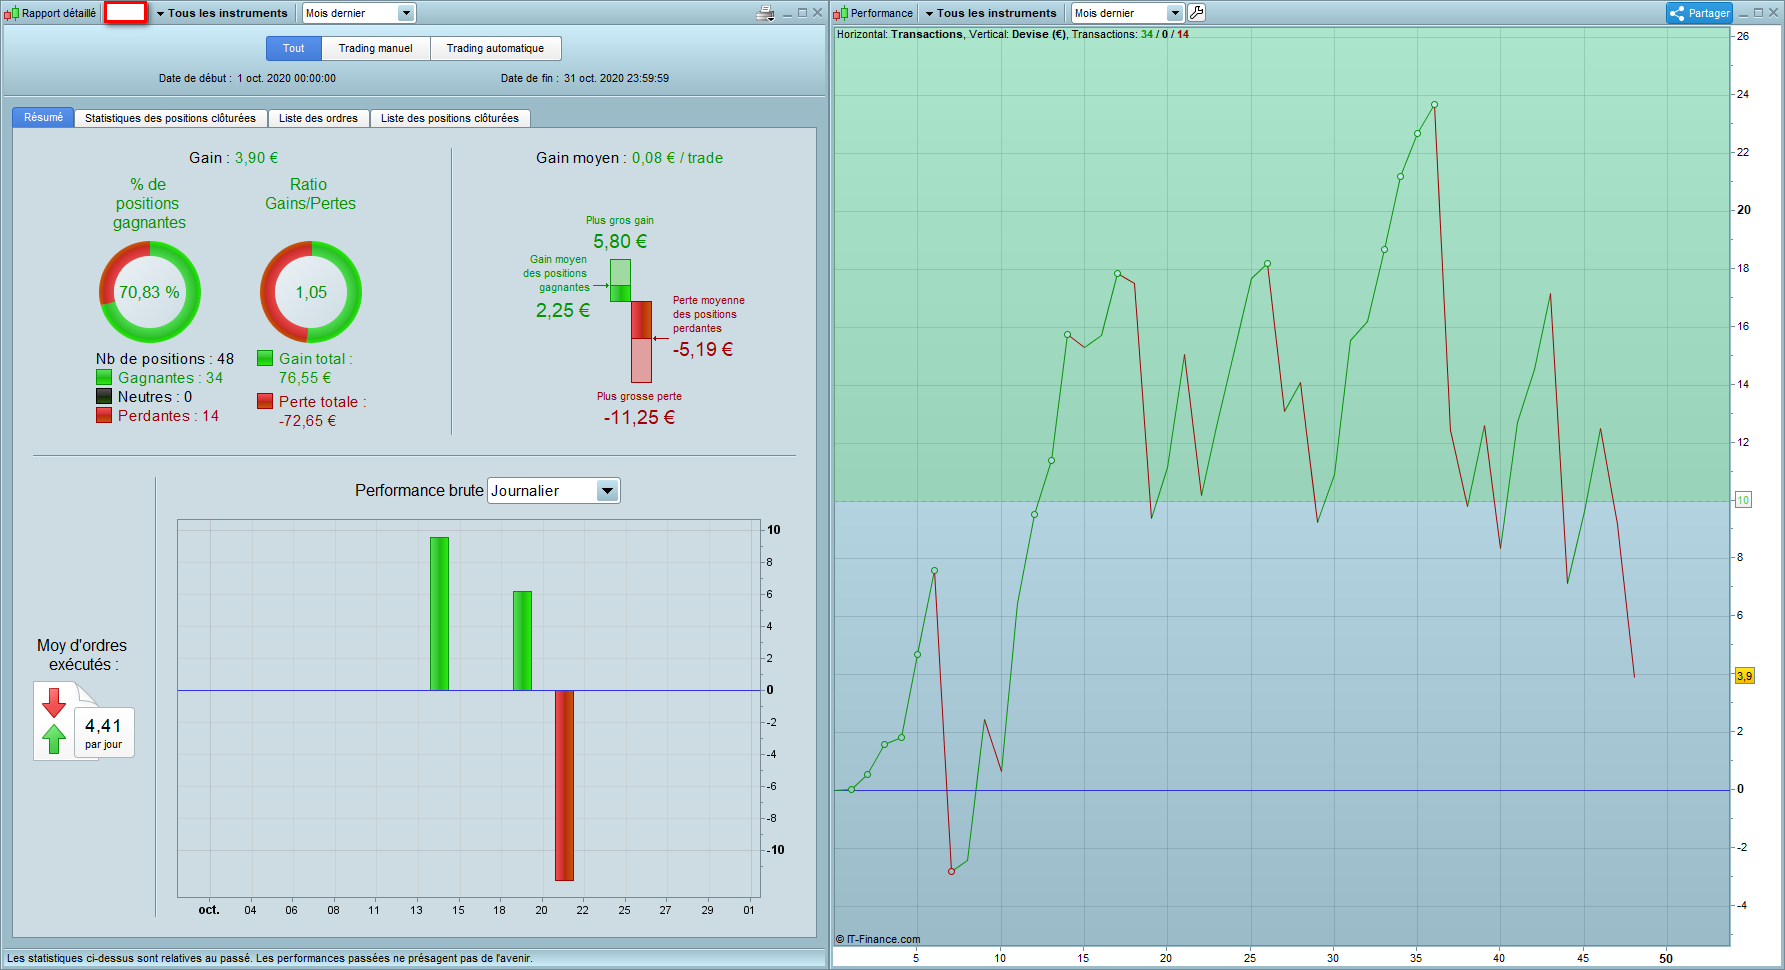The image size is (1785, 970).
Task: Click the 70,83 % winning positions donut
Action: point(150,292)
